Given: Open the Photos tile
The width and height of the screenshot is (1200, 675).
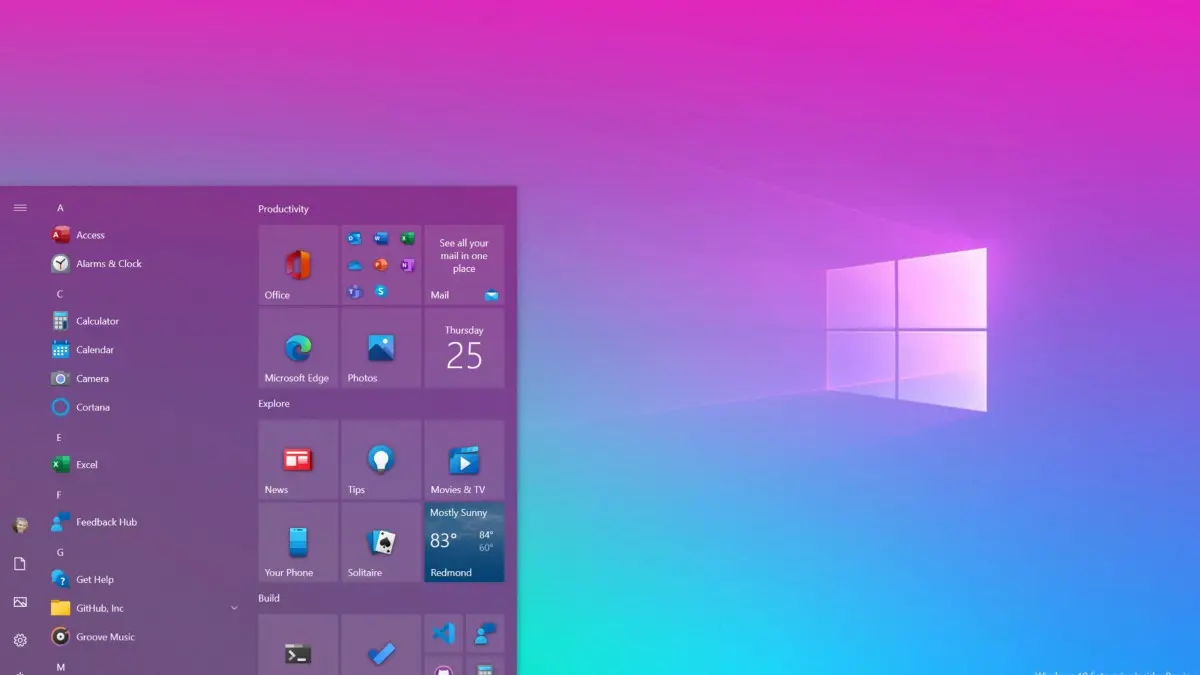Looking at the screenshot, I should [x=381, y=348].
